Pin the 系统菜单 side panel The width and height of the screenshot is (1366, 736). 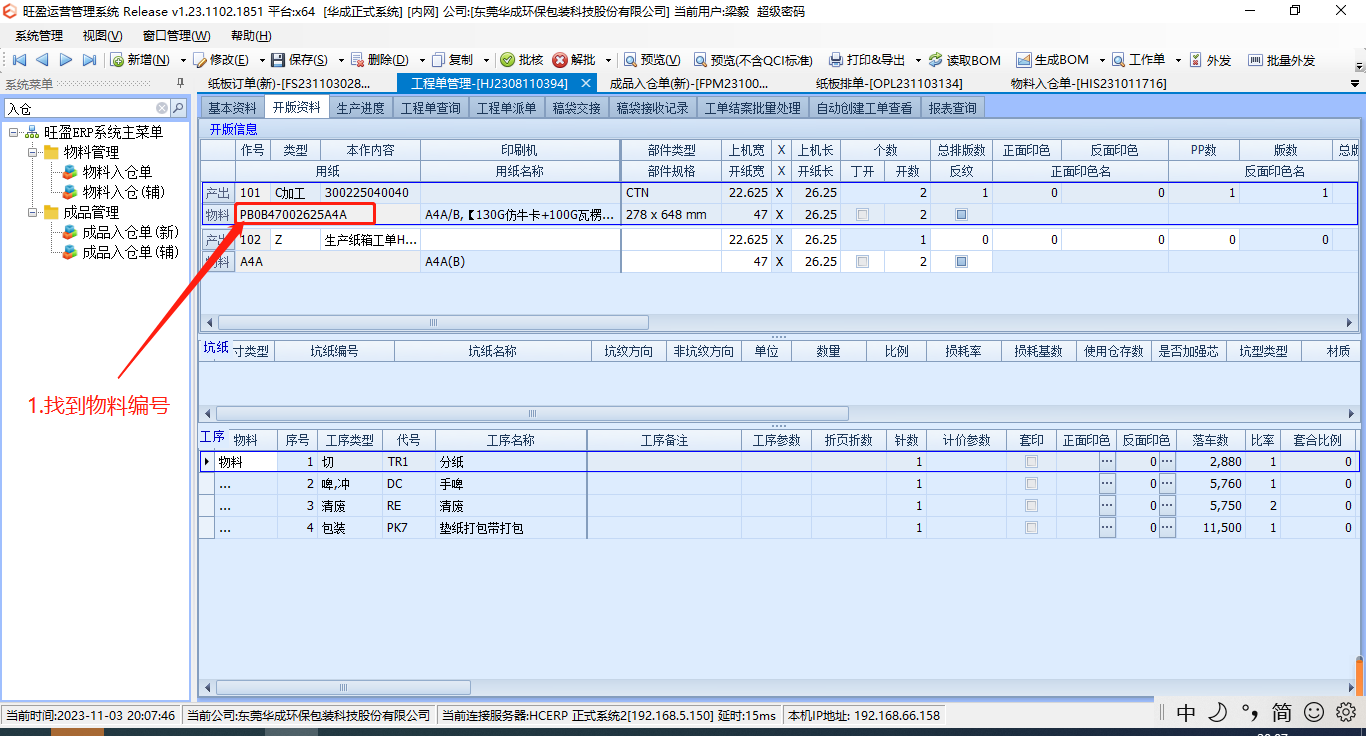click(180, 83)
